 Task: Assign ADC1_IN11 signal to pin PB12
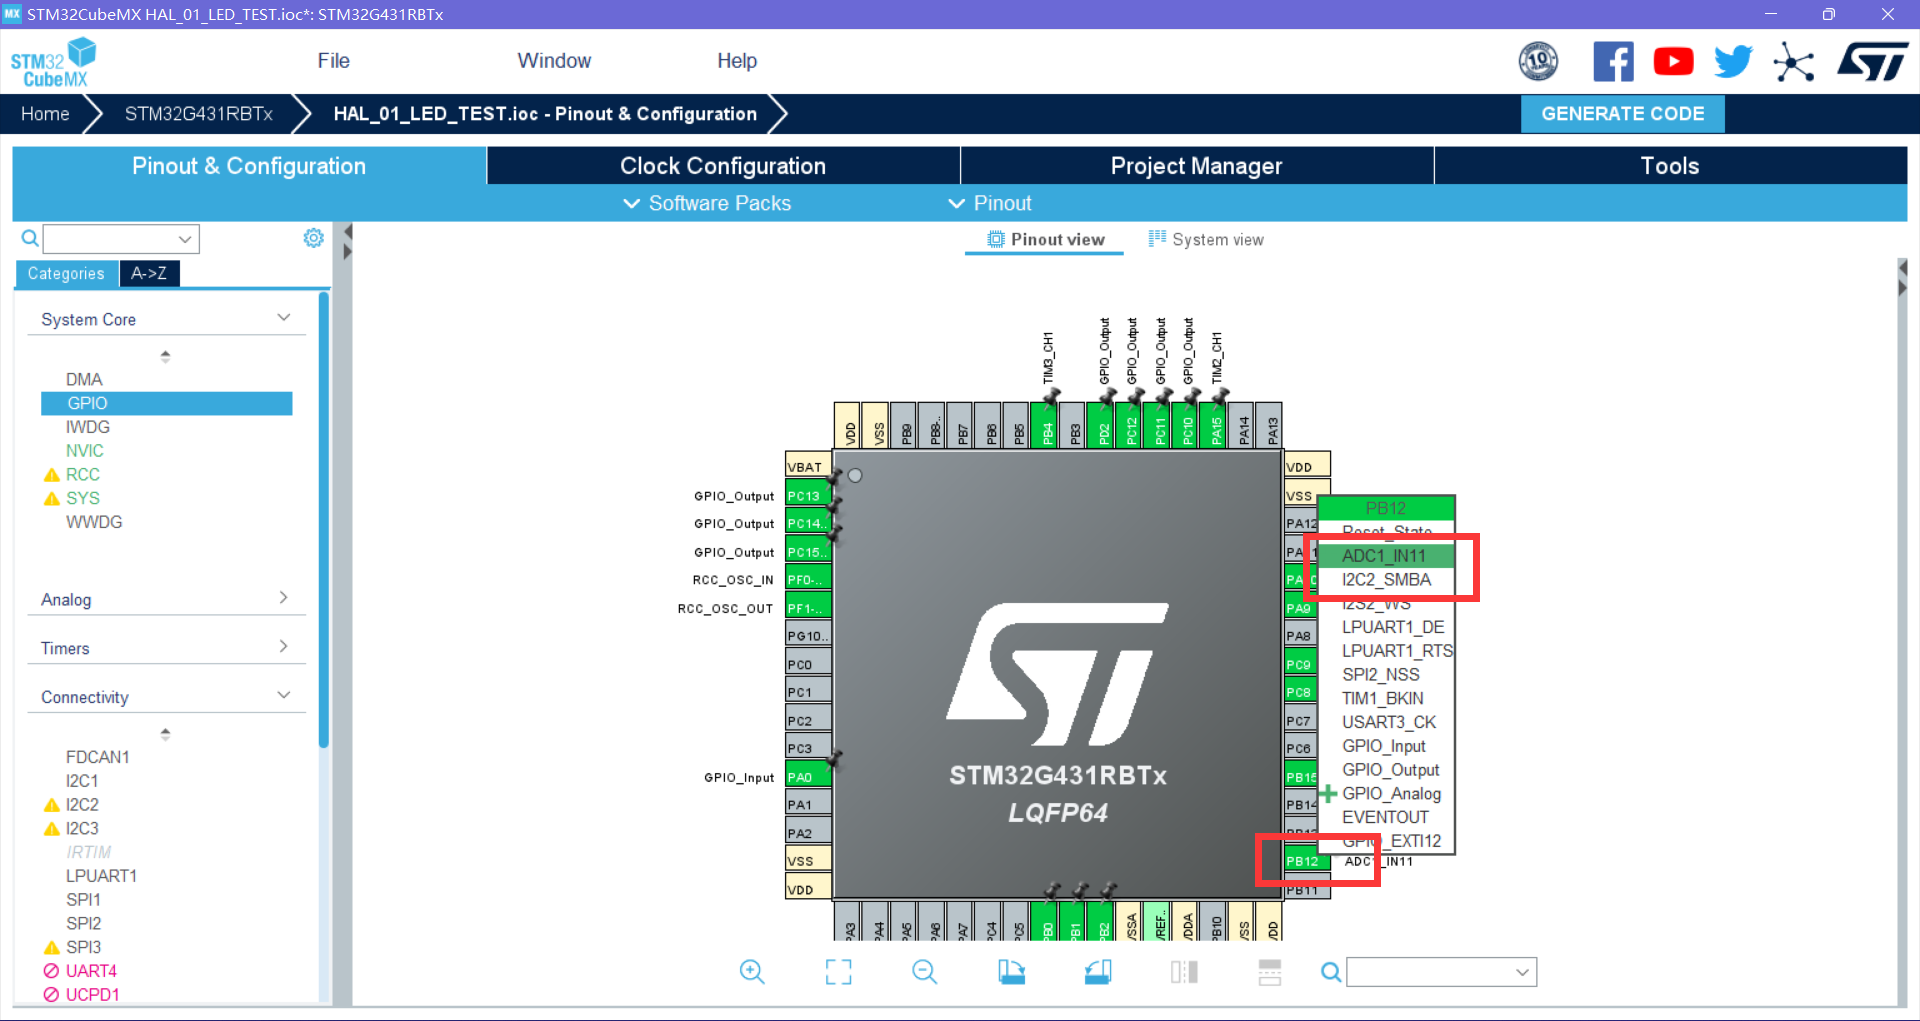point(1384,555)
